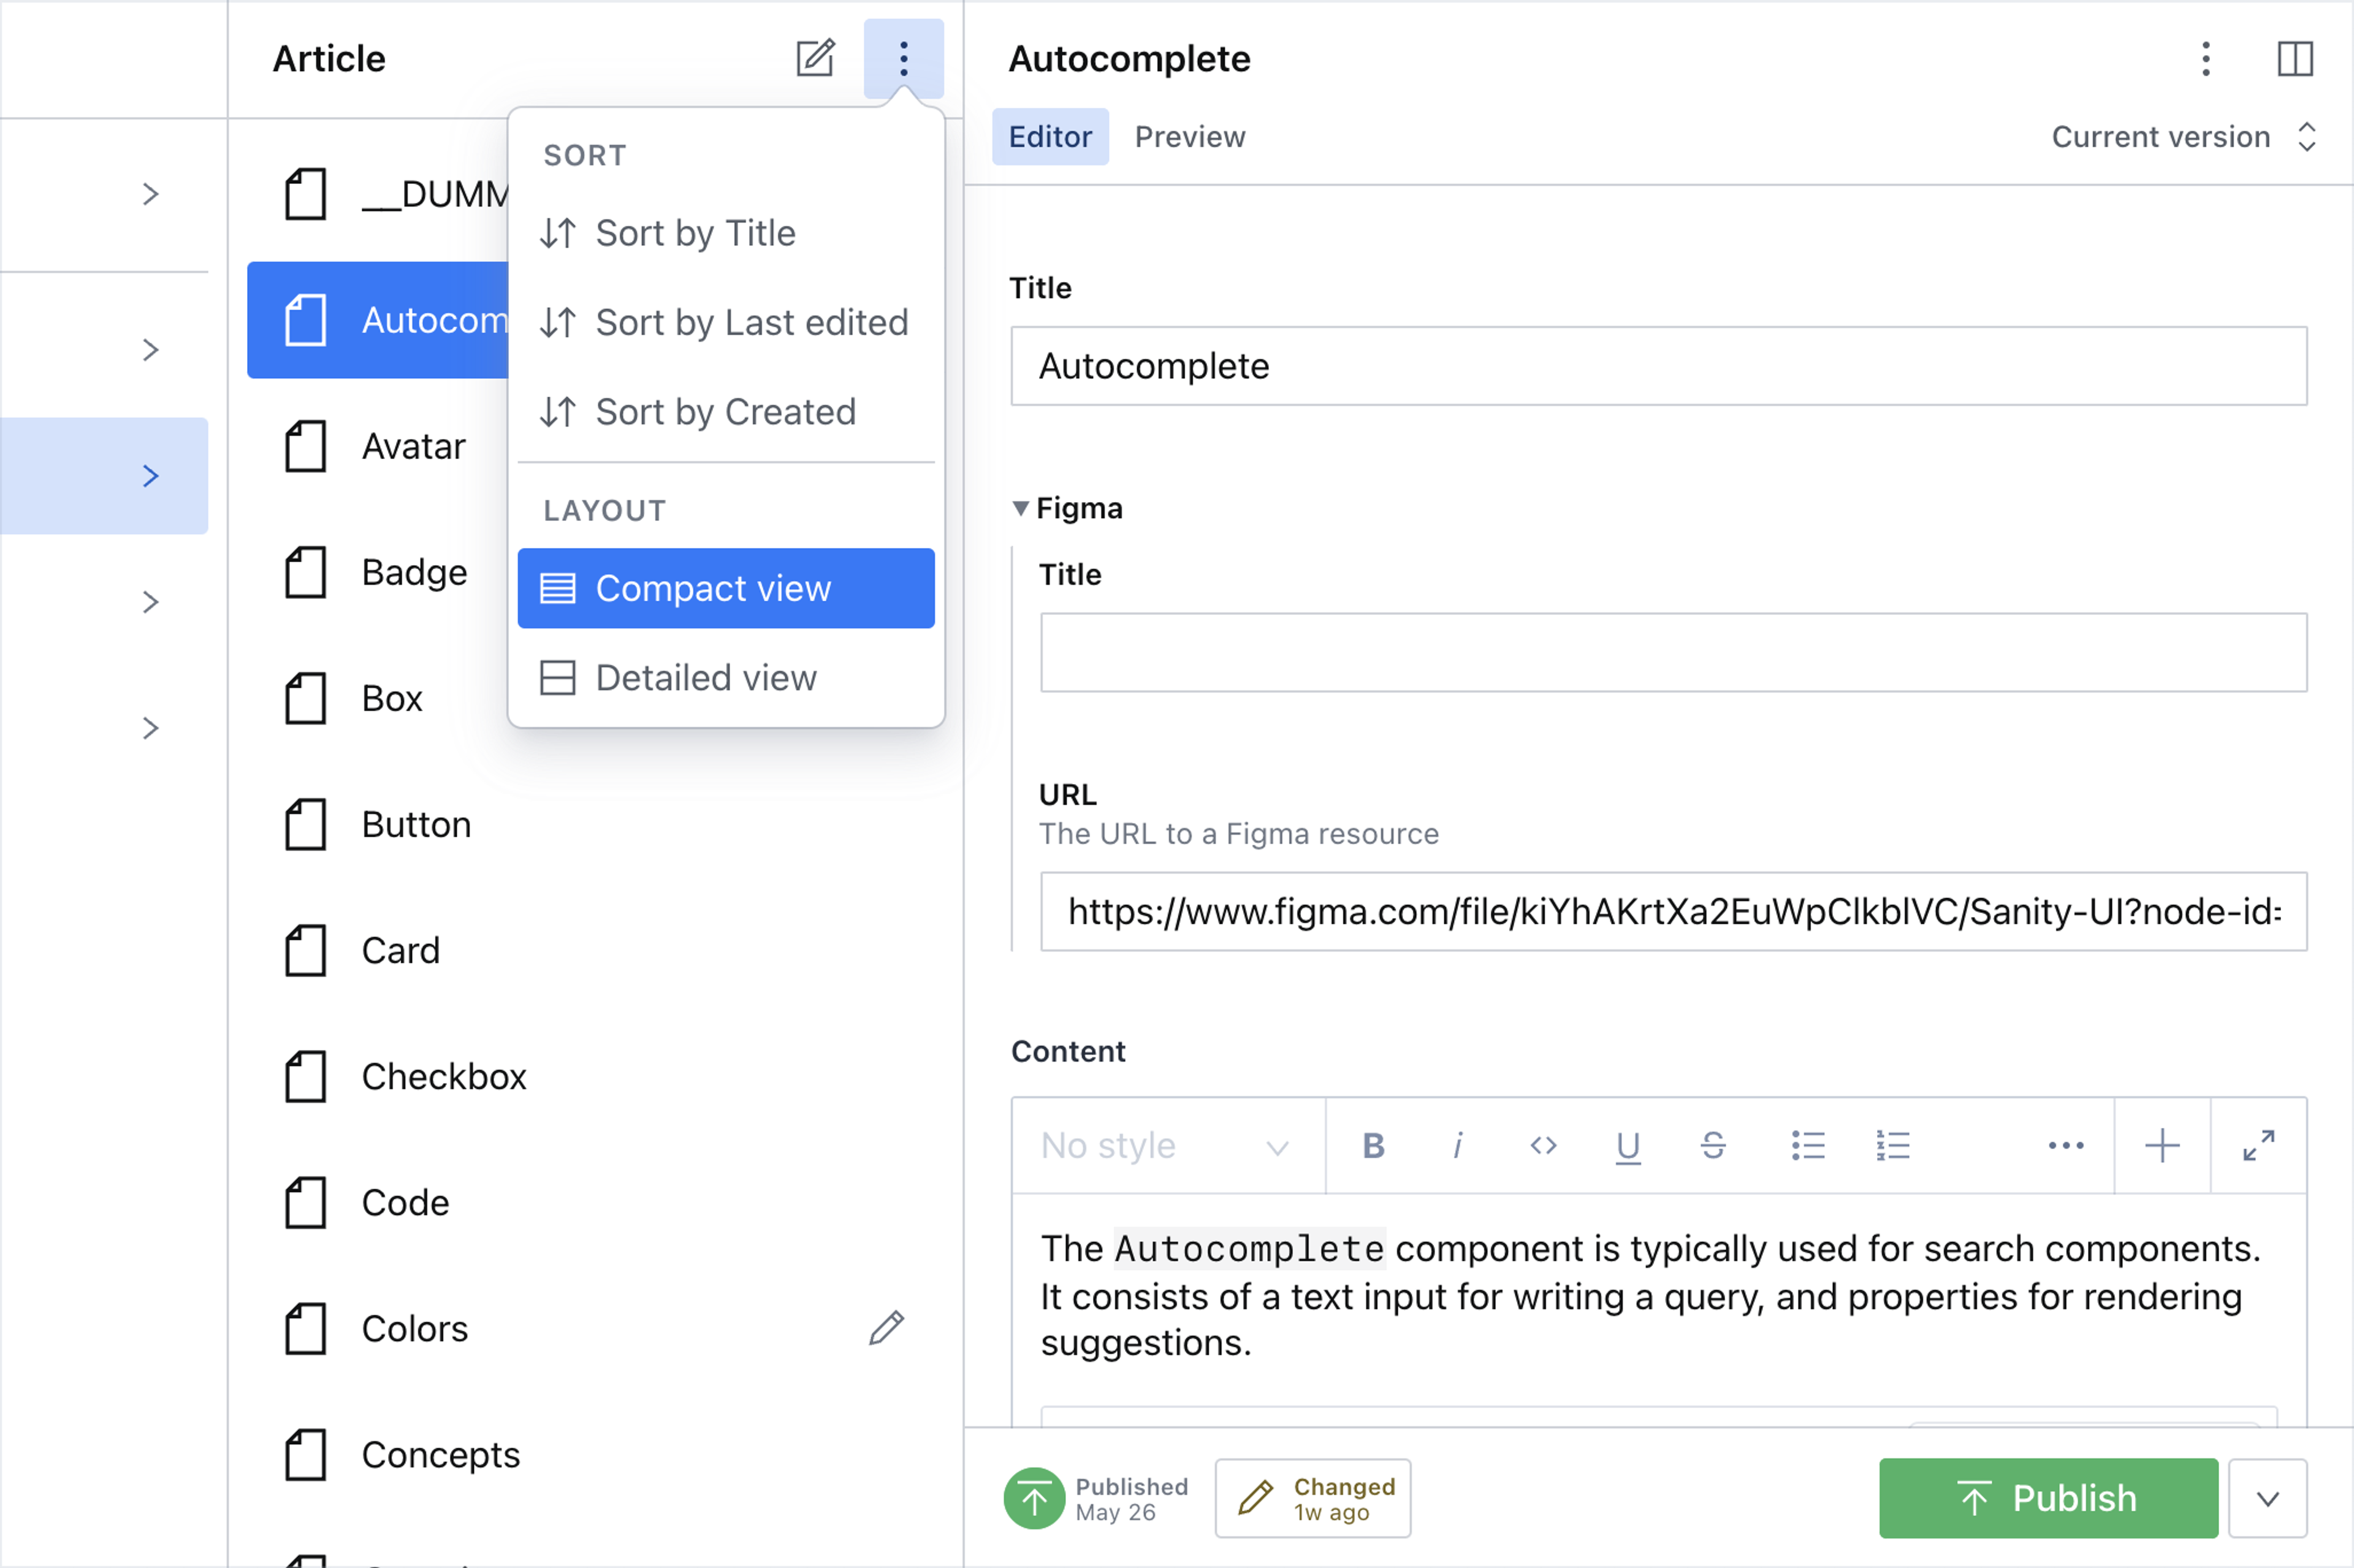Open Autocomplete document's three-dot menu

coord(2205,59)
